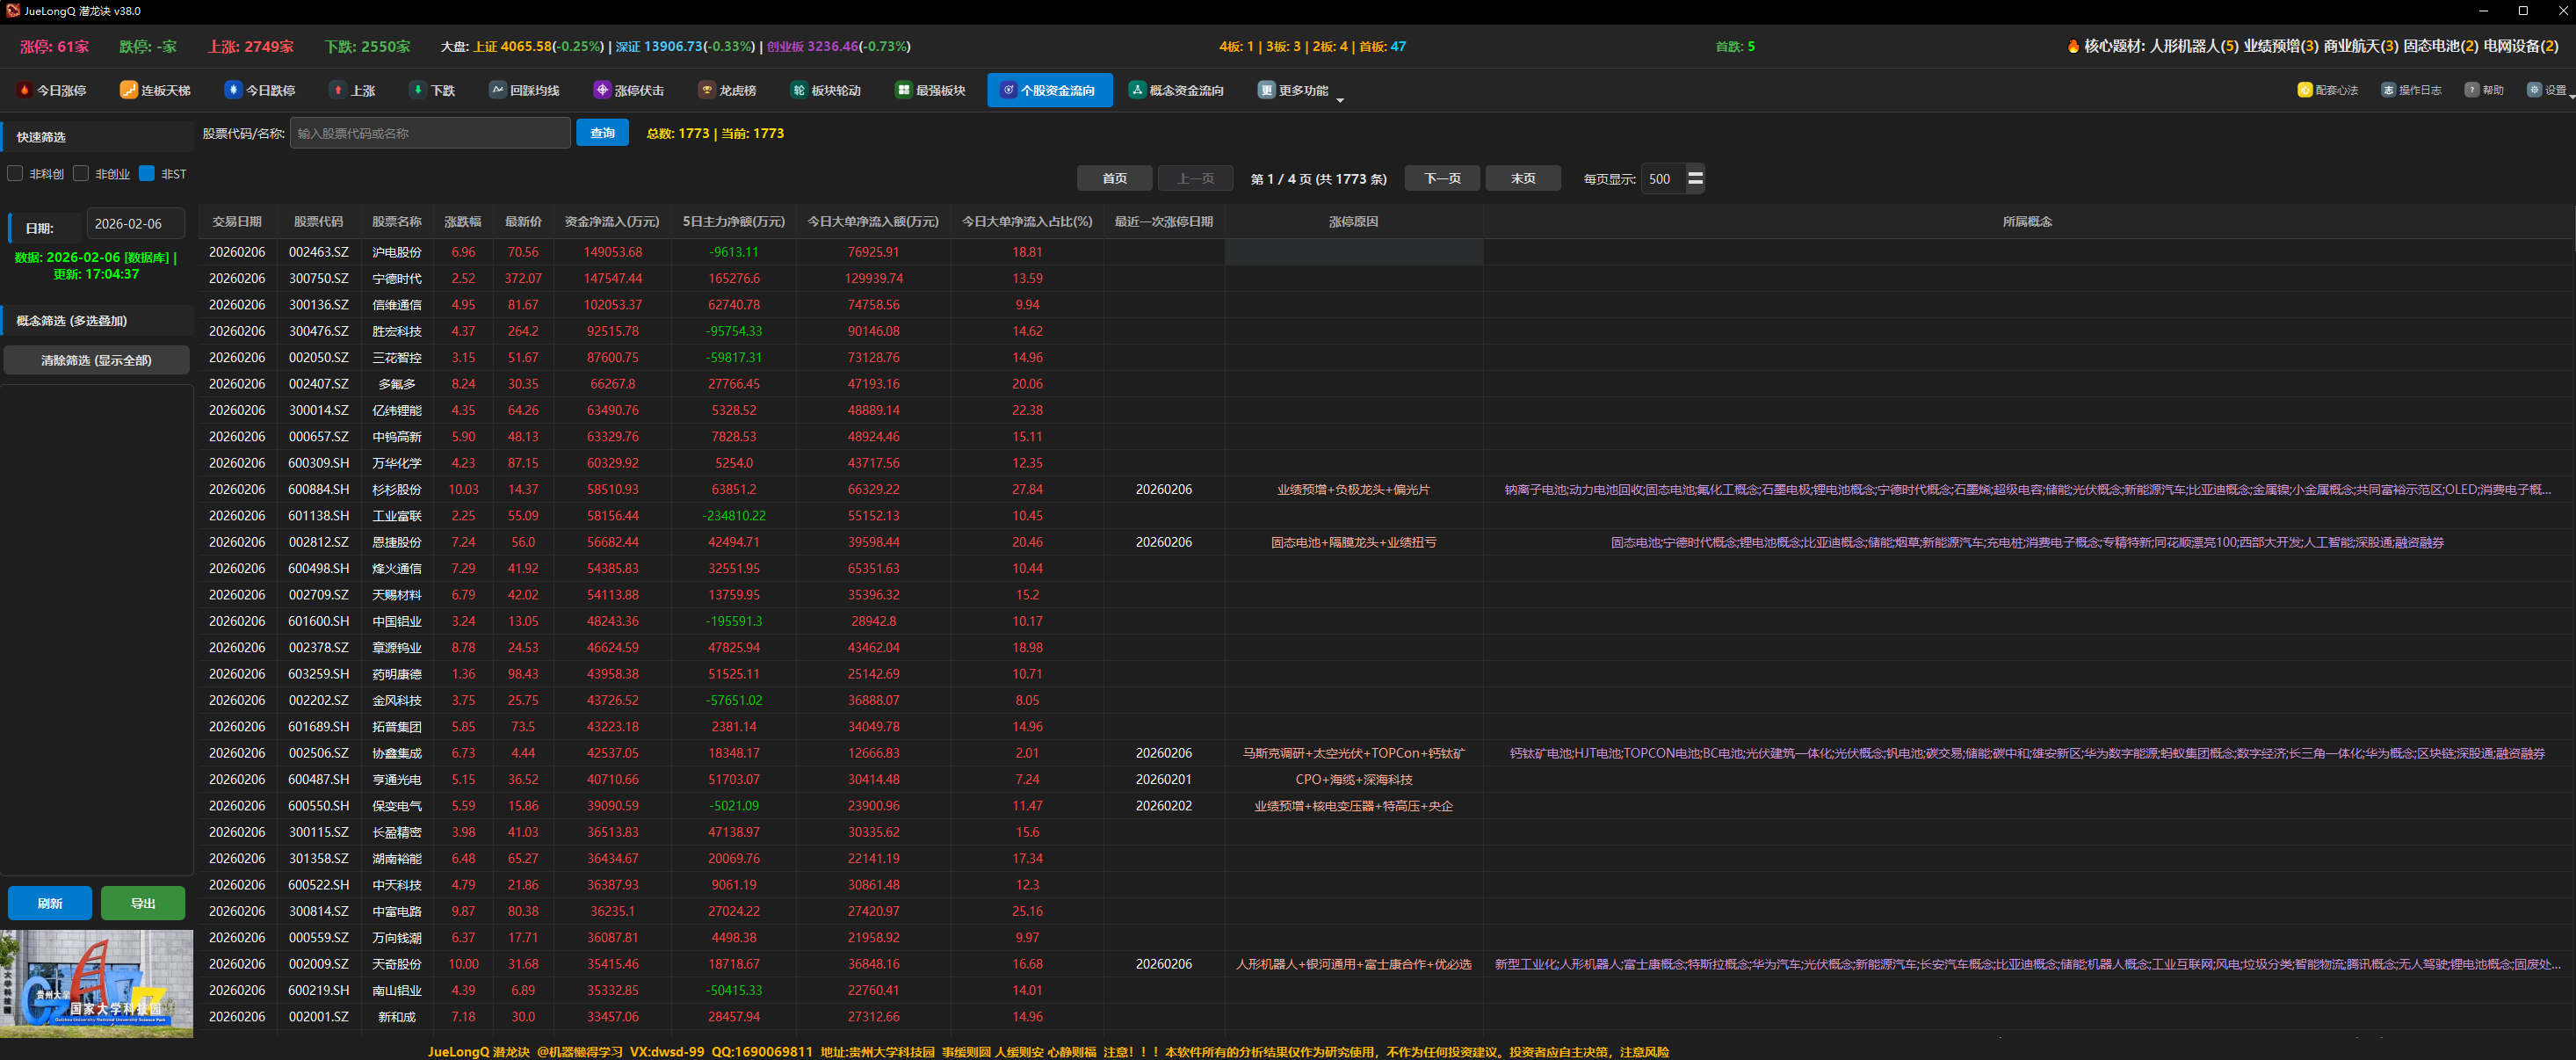Screen dimensions: 2576x1060
Task: Expand the 更多功能 dropdown arrow
Action: (x=1340, y=99)
